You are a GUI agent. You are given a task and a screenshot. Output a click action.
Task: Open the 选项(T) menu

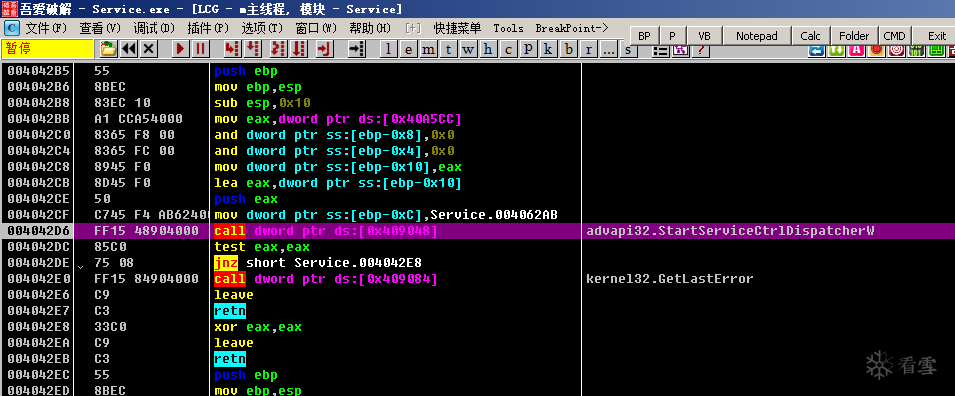pyautogui.click(x=263, y=29)
